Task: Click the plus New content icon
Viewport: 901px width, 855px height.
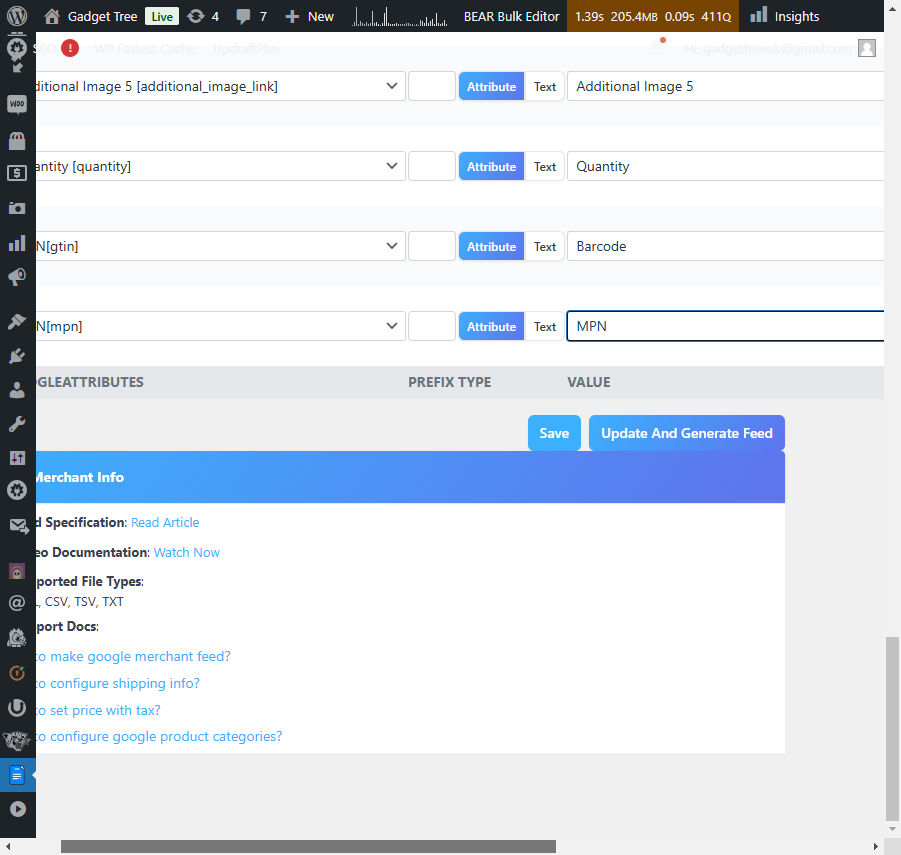Action: coord(292,17)
